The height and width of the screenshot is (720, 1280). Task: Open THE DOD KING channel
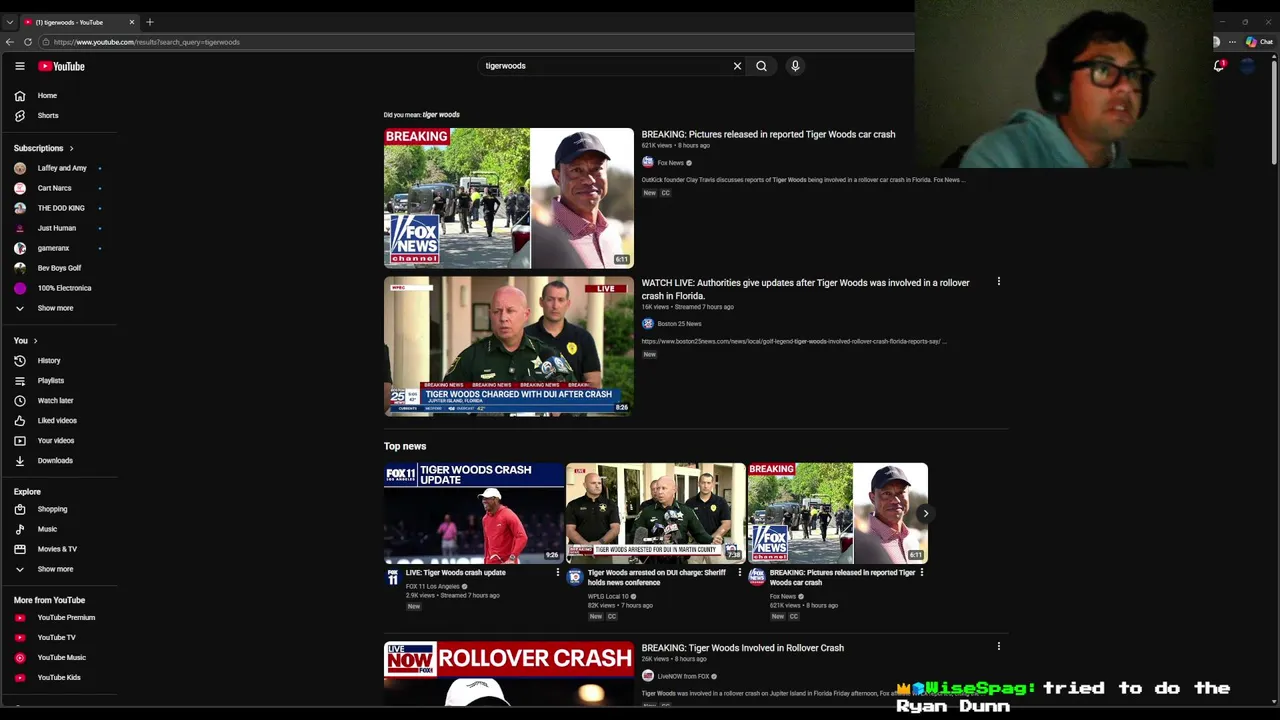pyautogui.click(x=60, y=208)
